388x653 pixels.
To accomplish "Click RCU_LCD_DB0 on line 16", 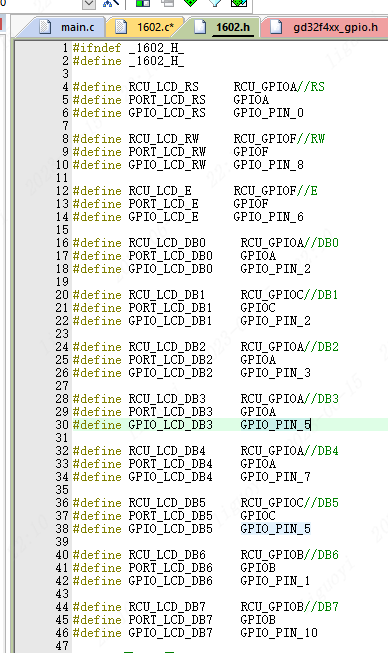I will 167,243.
